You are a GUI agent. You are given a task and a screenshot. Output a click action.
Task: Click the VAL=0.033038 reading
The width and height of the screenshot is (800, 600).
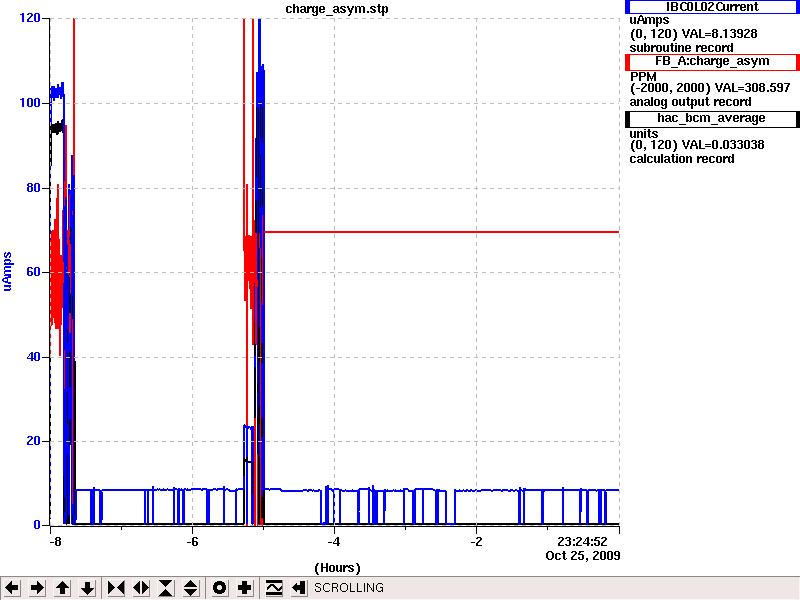(x=723, y=145)
